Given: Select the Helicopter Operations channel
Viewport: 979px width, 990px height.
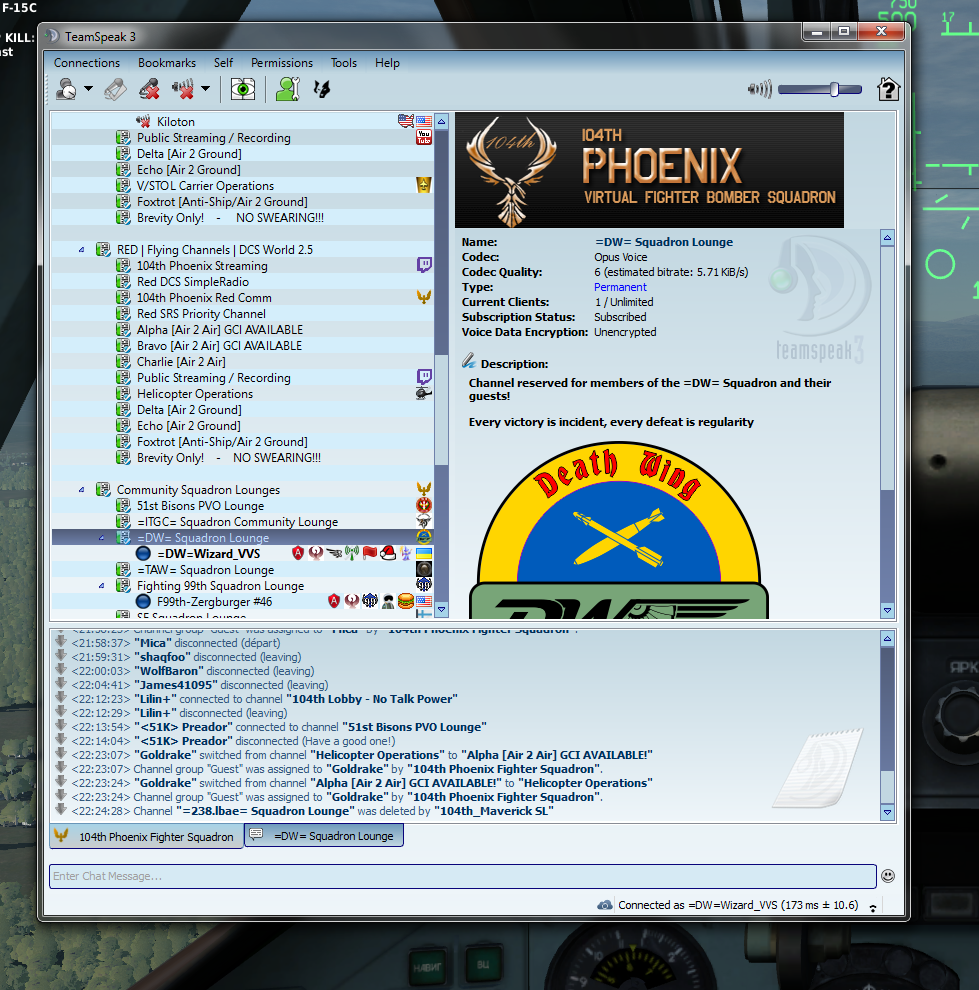Looking at the screenshot, I should coord(195,394).
